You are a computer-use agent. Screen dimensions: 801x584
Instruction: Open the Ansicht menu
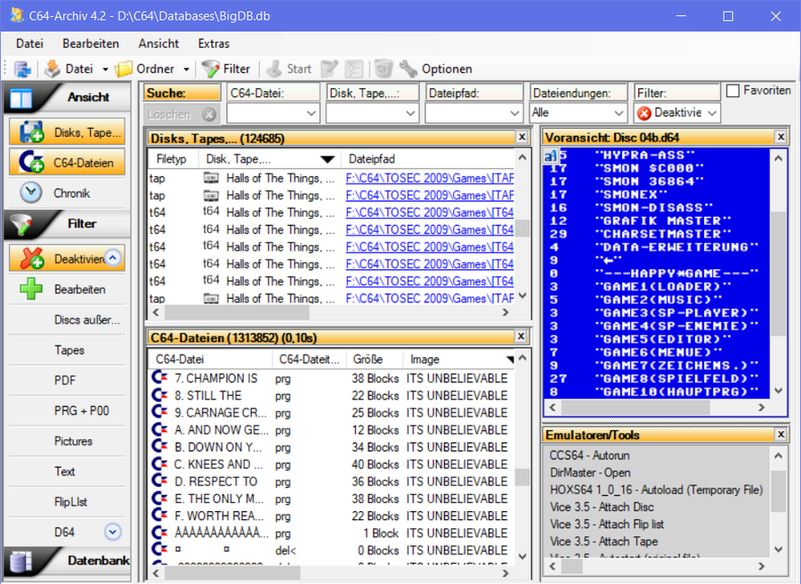159,43
